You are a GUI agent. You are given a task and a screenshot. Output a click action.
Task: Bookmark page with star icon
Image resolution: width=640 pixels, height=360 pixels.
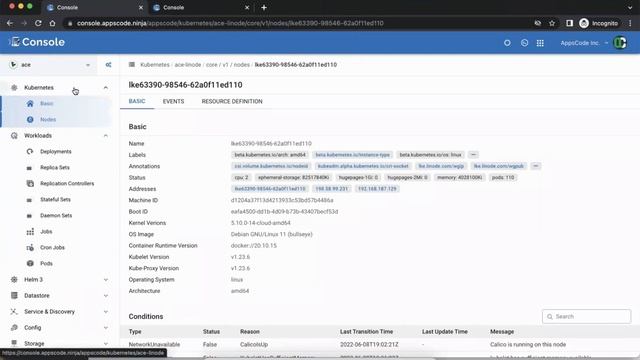552,23
